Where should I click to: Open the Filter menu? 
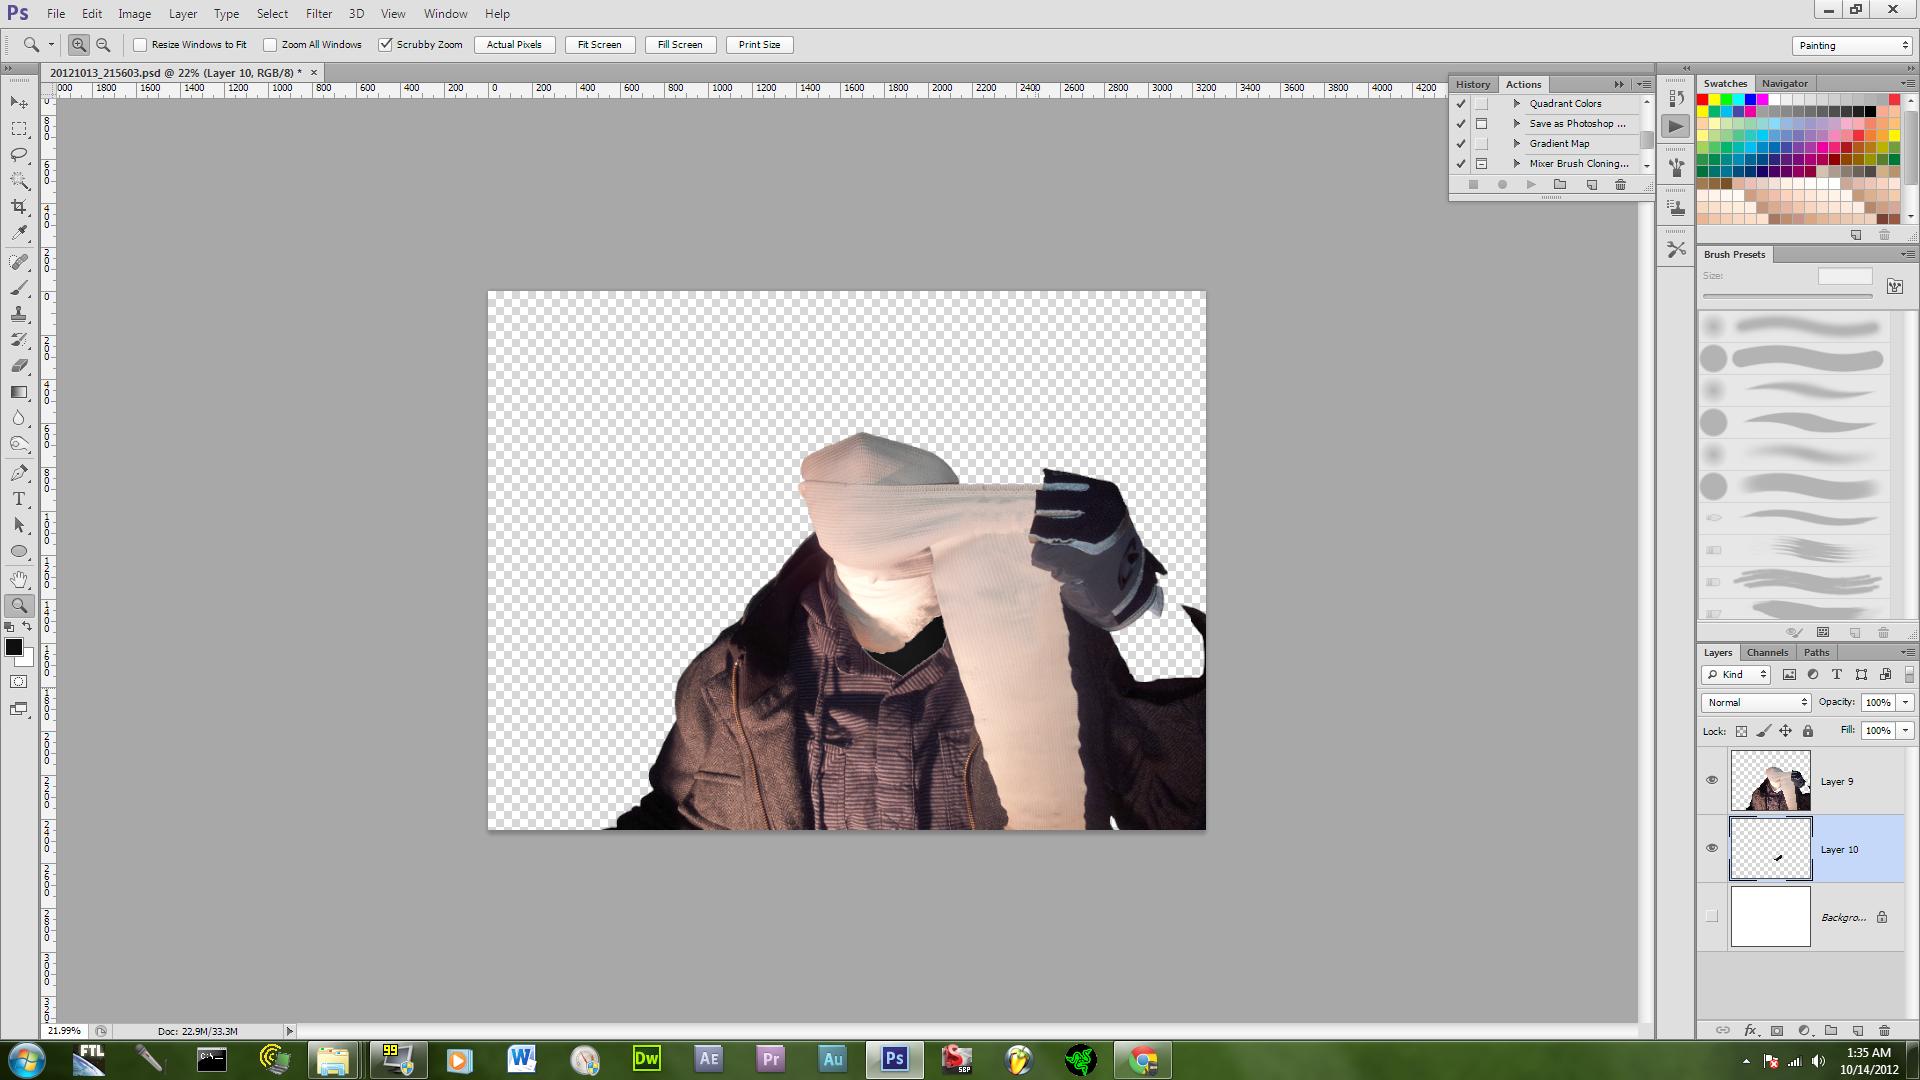(x=318, y=14)
